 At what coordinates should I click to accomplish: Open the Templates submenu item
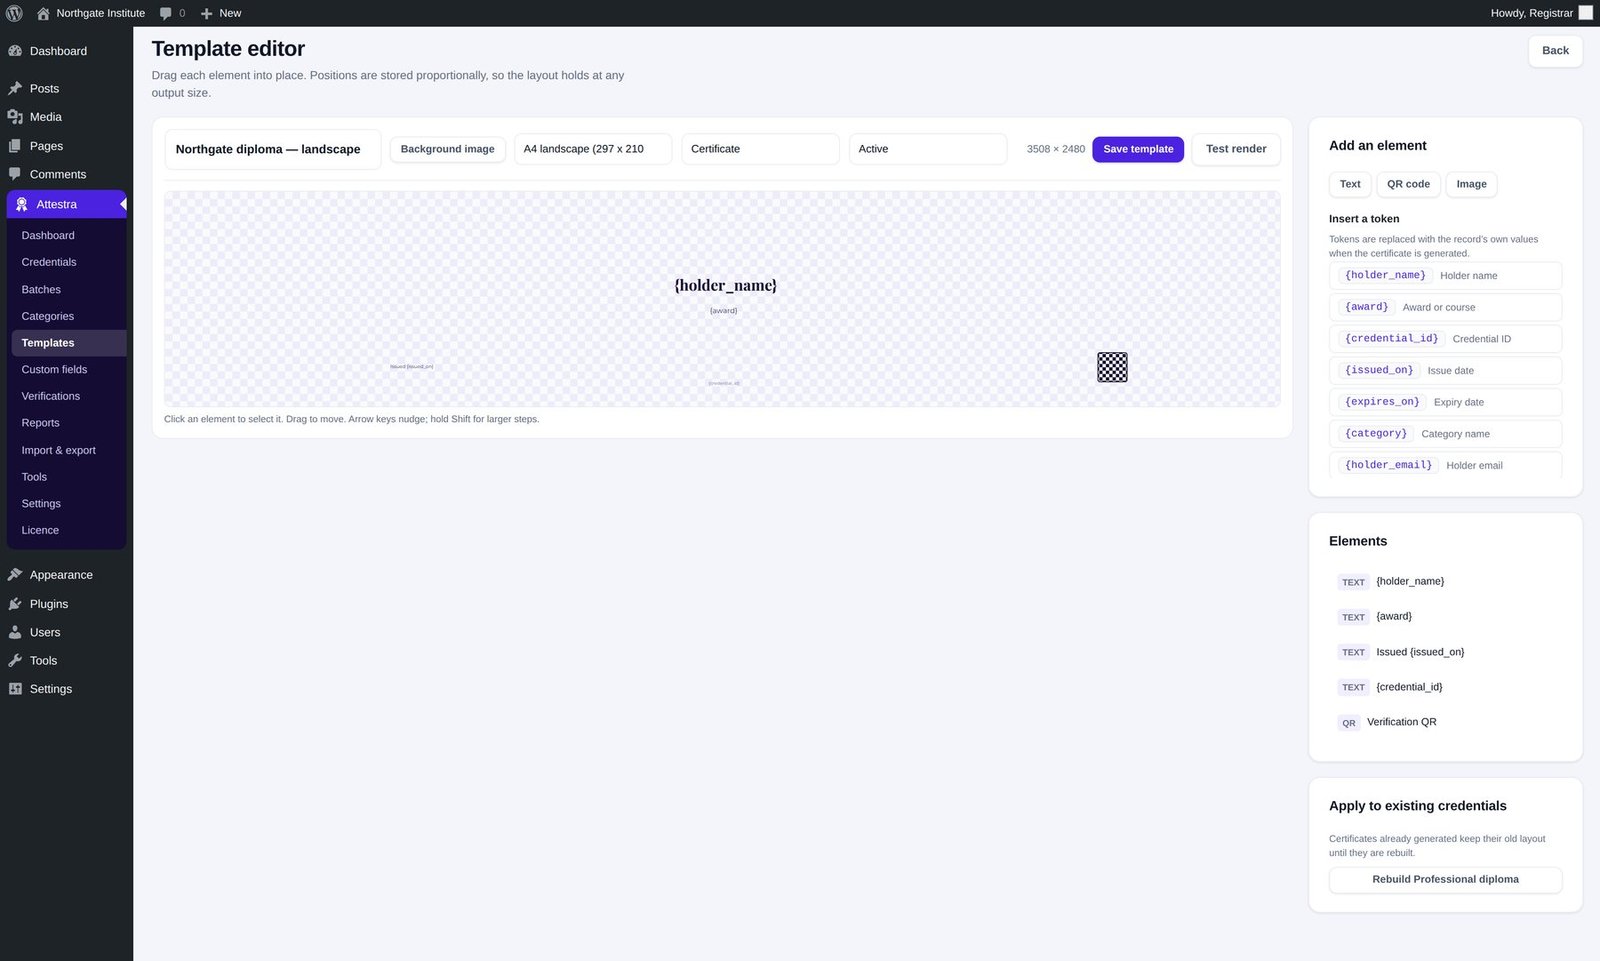[x=67, y=343]
